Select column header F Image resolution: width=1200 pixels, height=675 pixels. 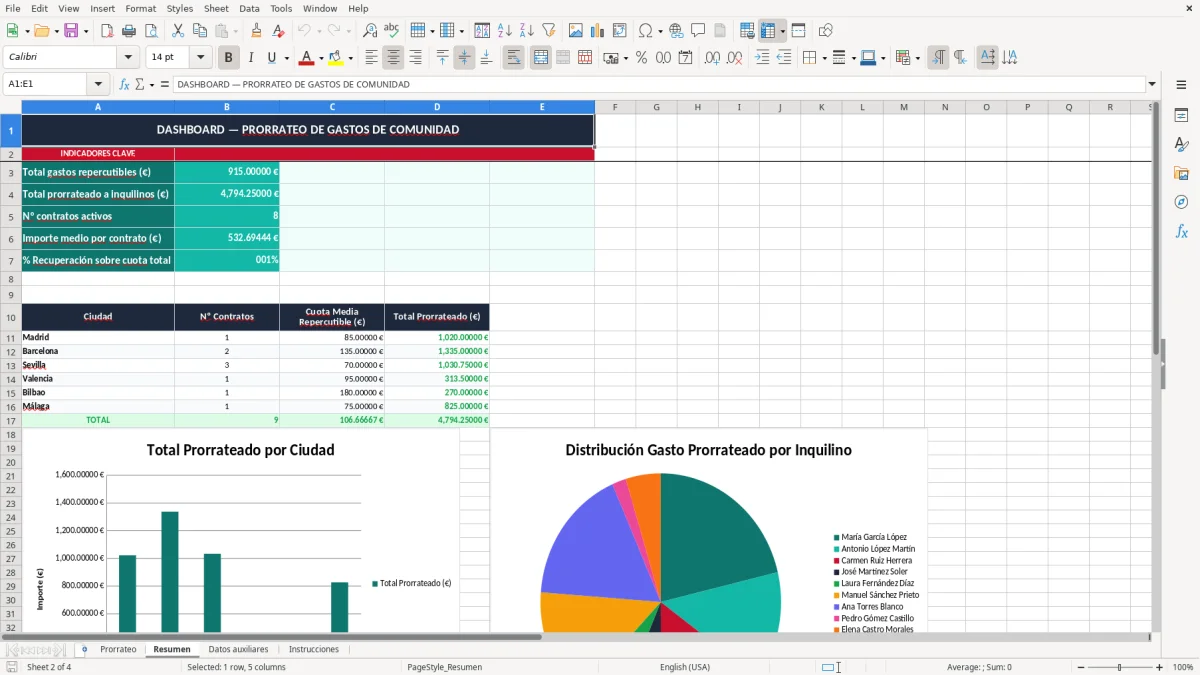pyautogui.click(x=615, y=107)
